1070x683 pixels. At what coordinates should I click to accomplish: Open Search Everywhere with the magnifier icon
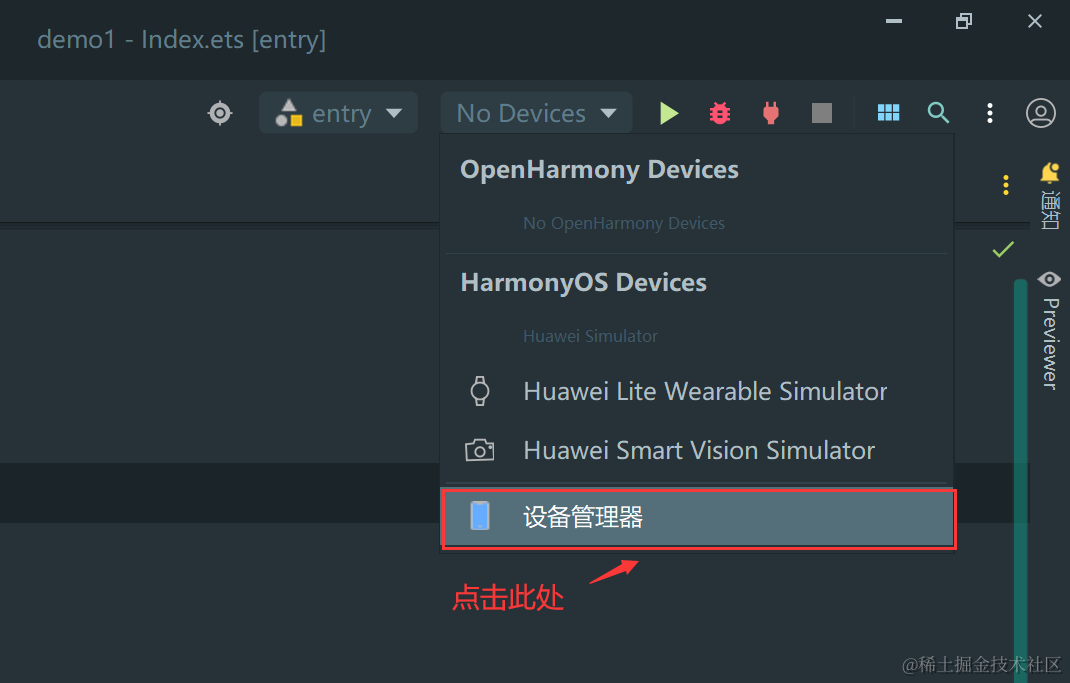coord(938,113)
